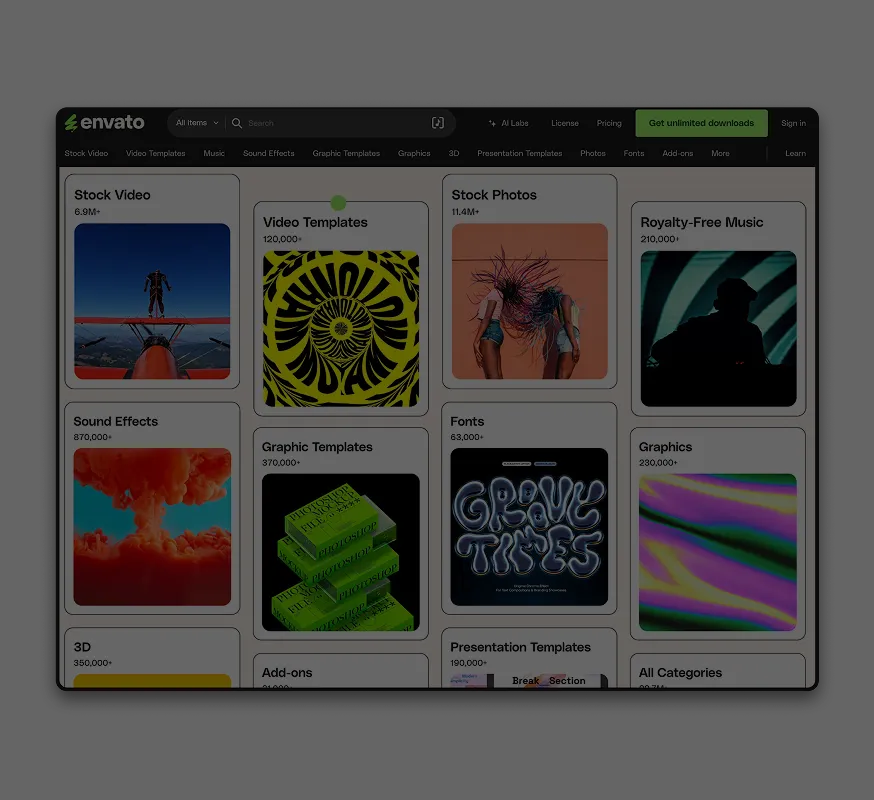Select Graphic Templates in navigation bar

346,153
